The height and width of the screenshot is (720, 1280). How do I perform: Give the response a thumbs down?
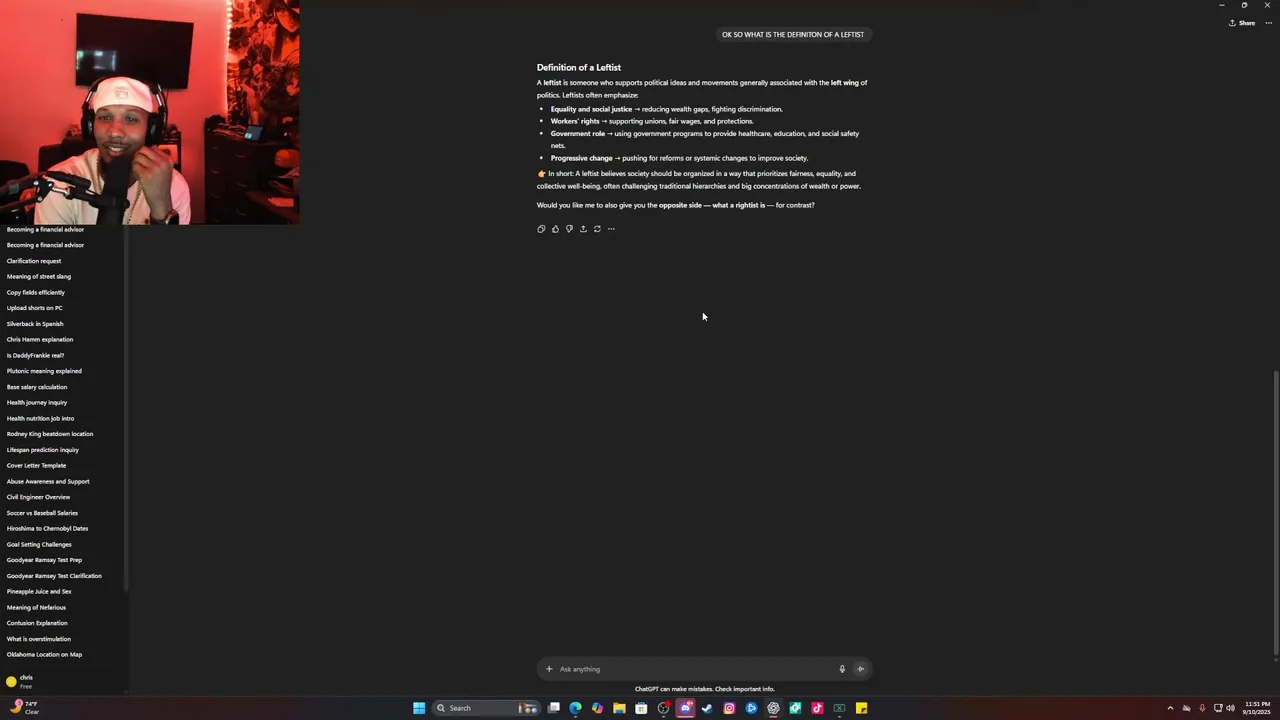click(x=569, y=229)
